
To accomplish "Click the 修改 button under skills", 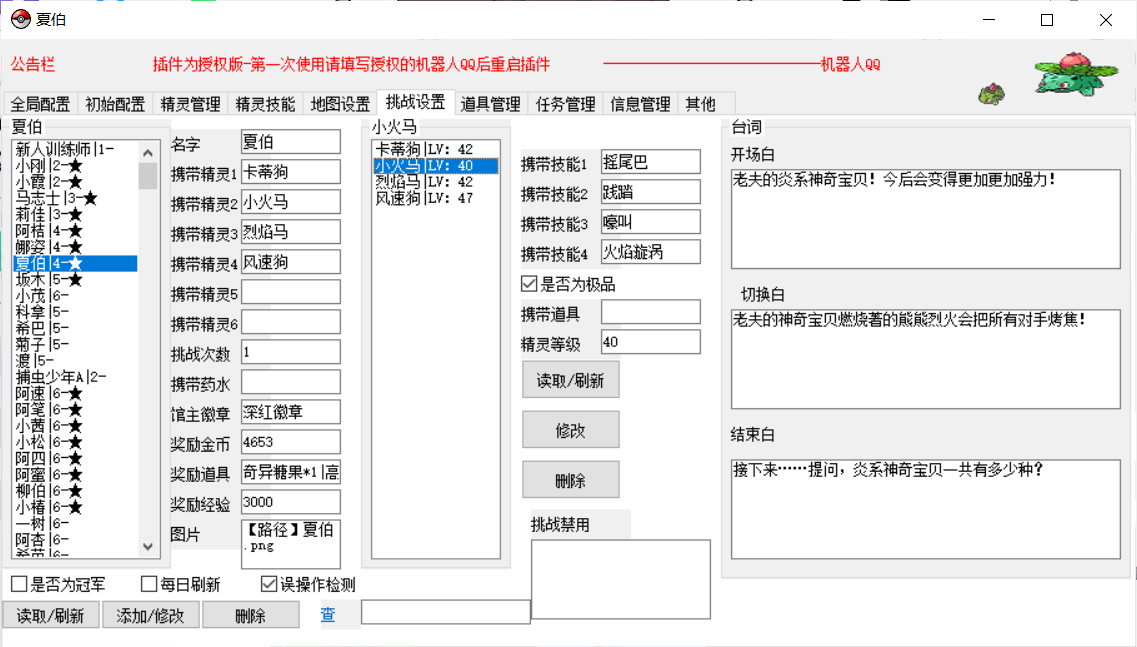I will [570, 430].
